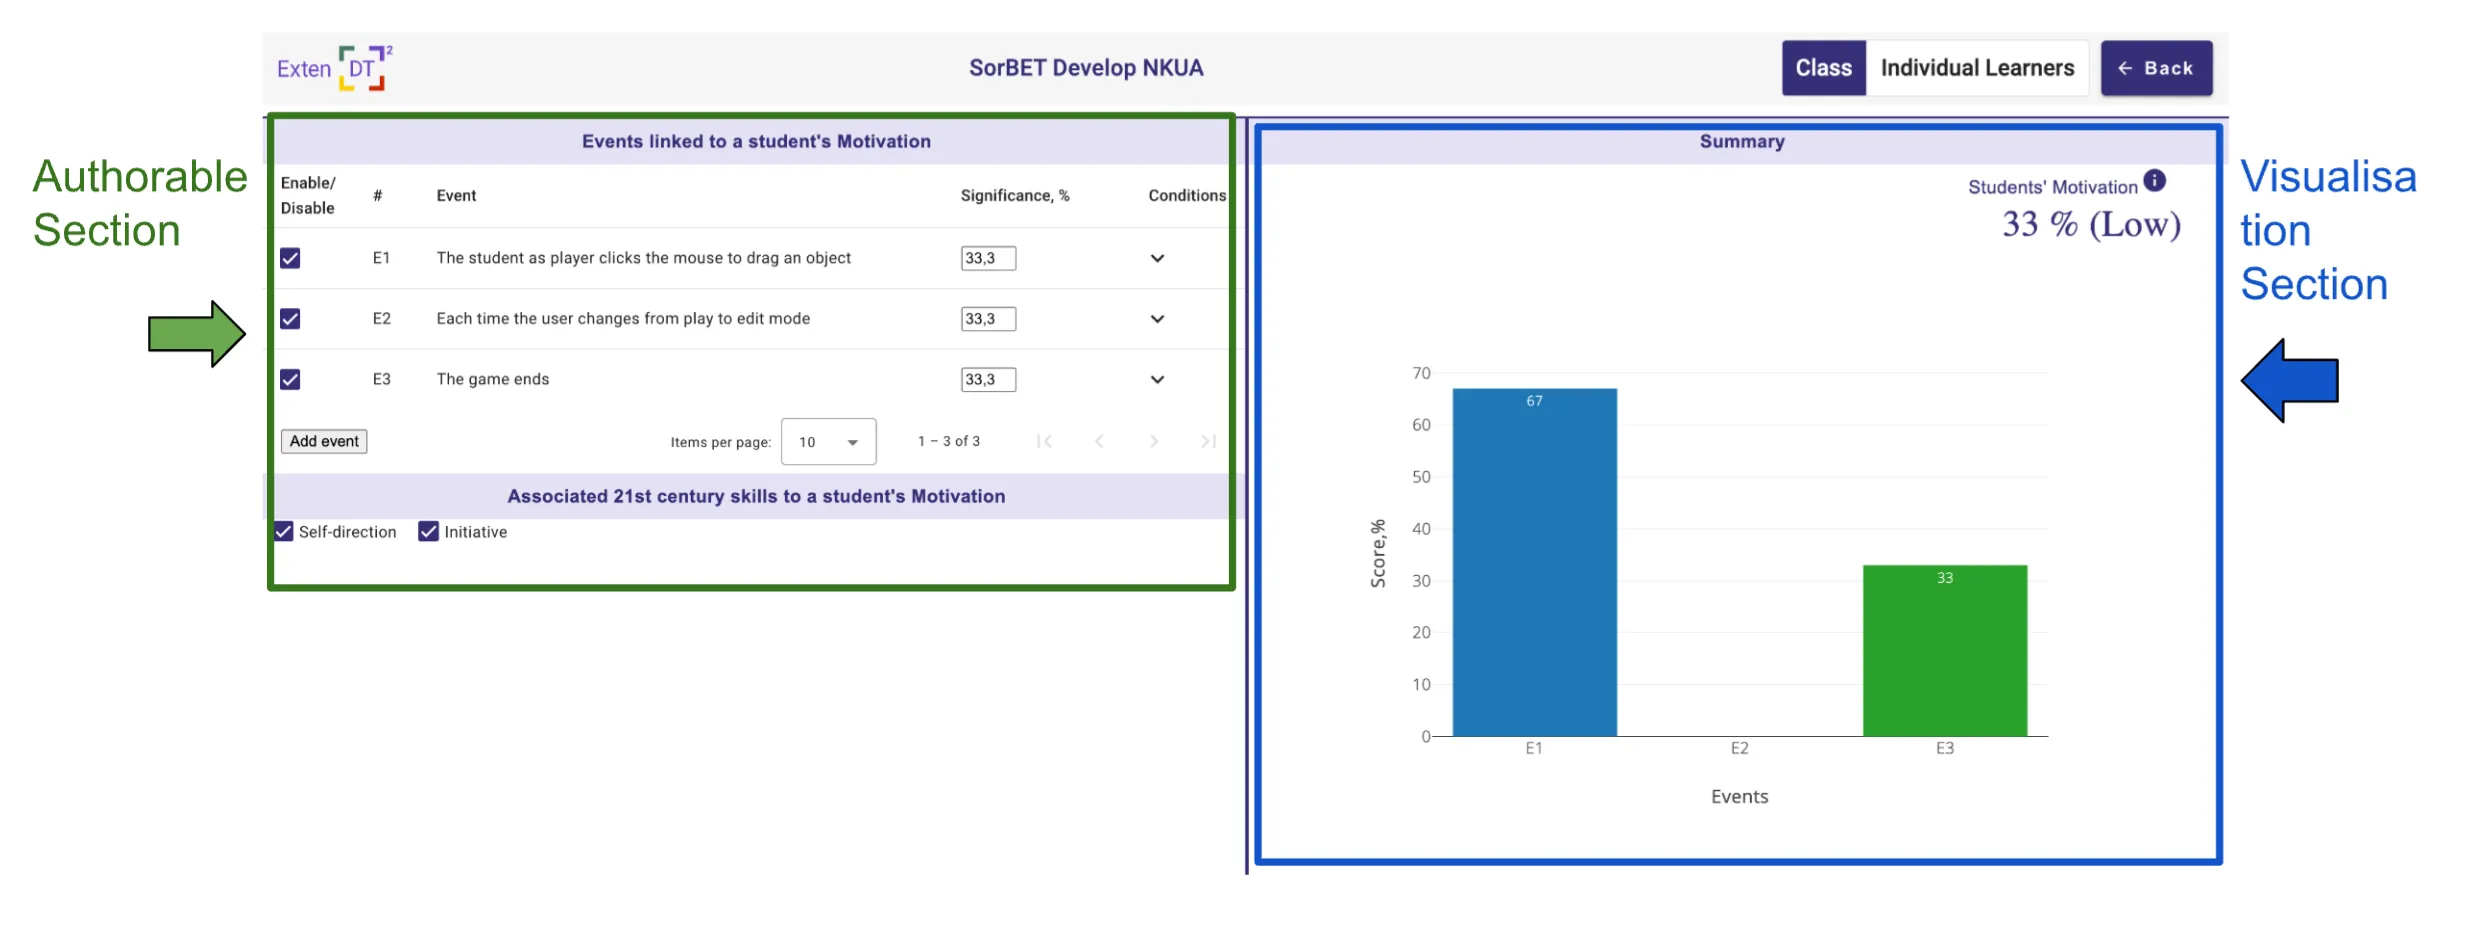The height and width of the screenshot is (952, 2482).
Task: Expand conditions for event E2
Action: (x=1157, y=319)
